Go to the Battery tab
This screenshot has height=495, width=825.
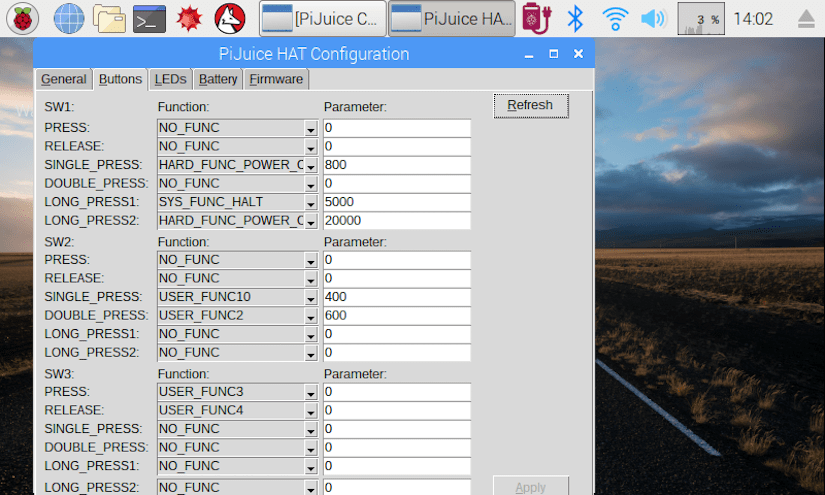click(x=218, y=79)
